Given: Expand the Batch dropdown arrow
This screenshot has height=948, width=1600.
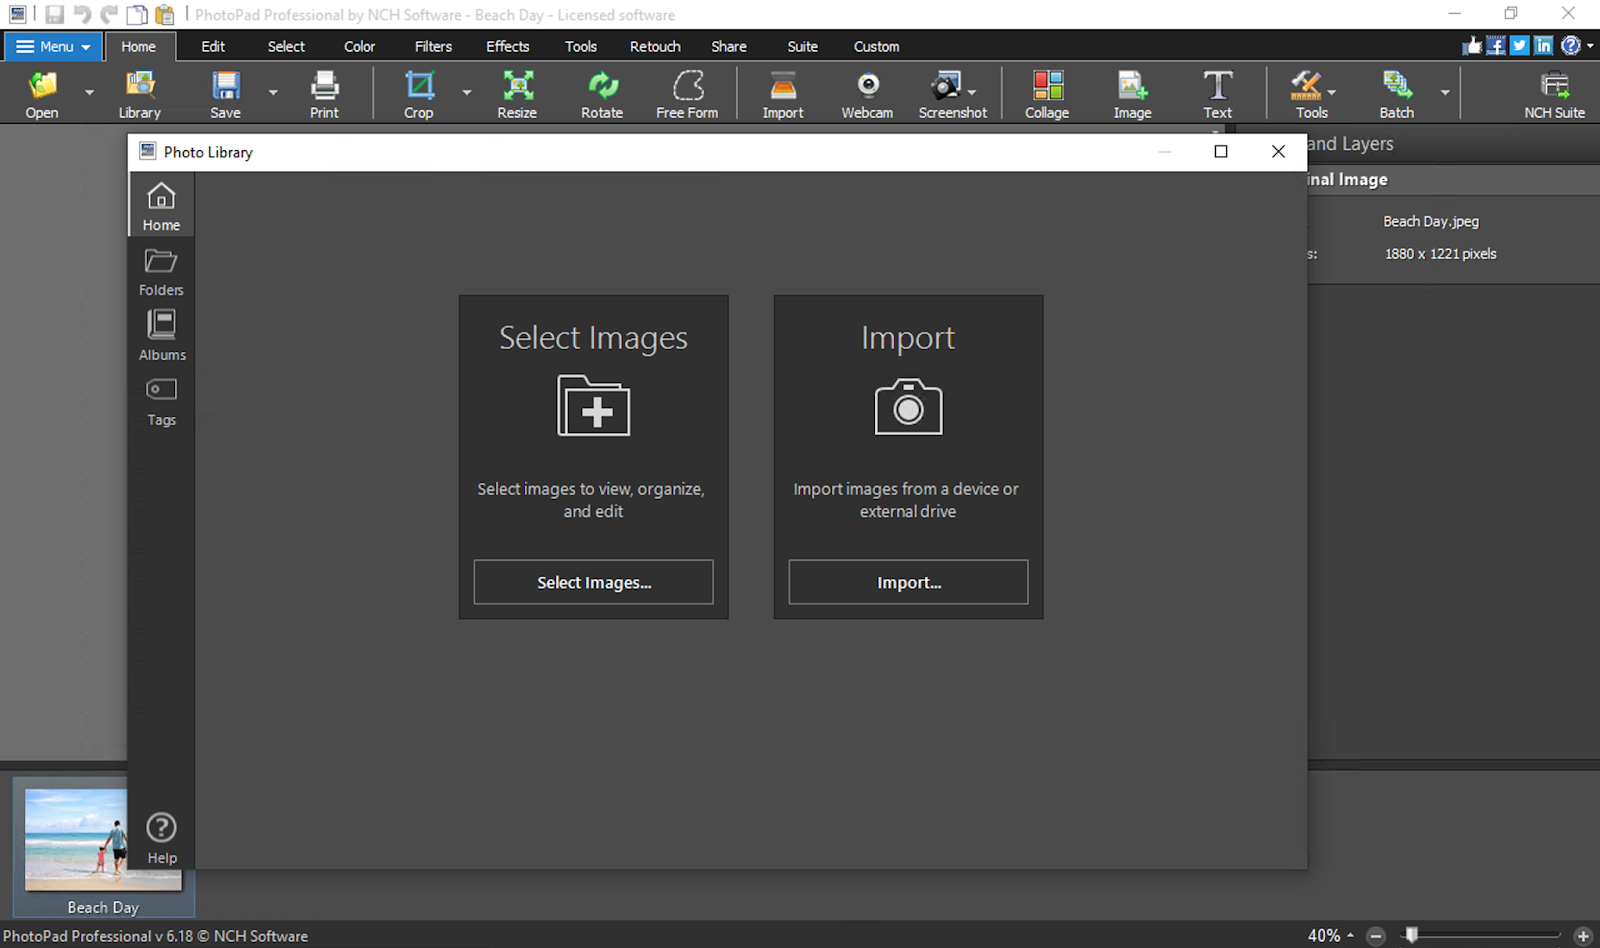Looking at the screenshot, I should [x=1445, y=93].
